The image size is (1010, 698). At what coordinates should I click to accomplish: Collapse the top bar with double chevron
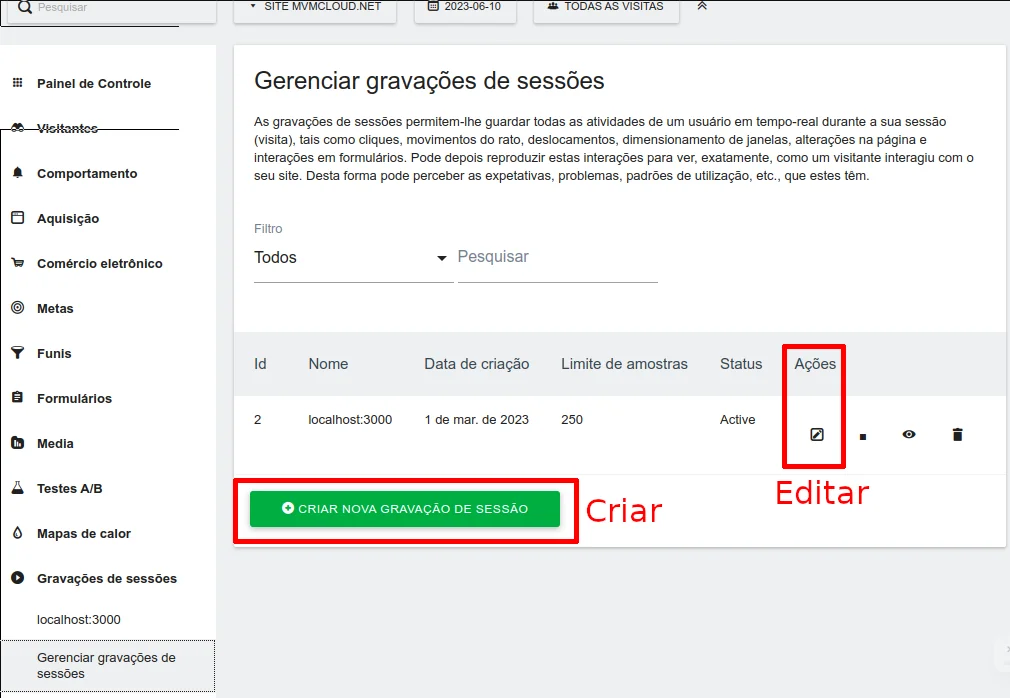702,6
